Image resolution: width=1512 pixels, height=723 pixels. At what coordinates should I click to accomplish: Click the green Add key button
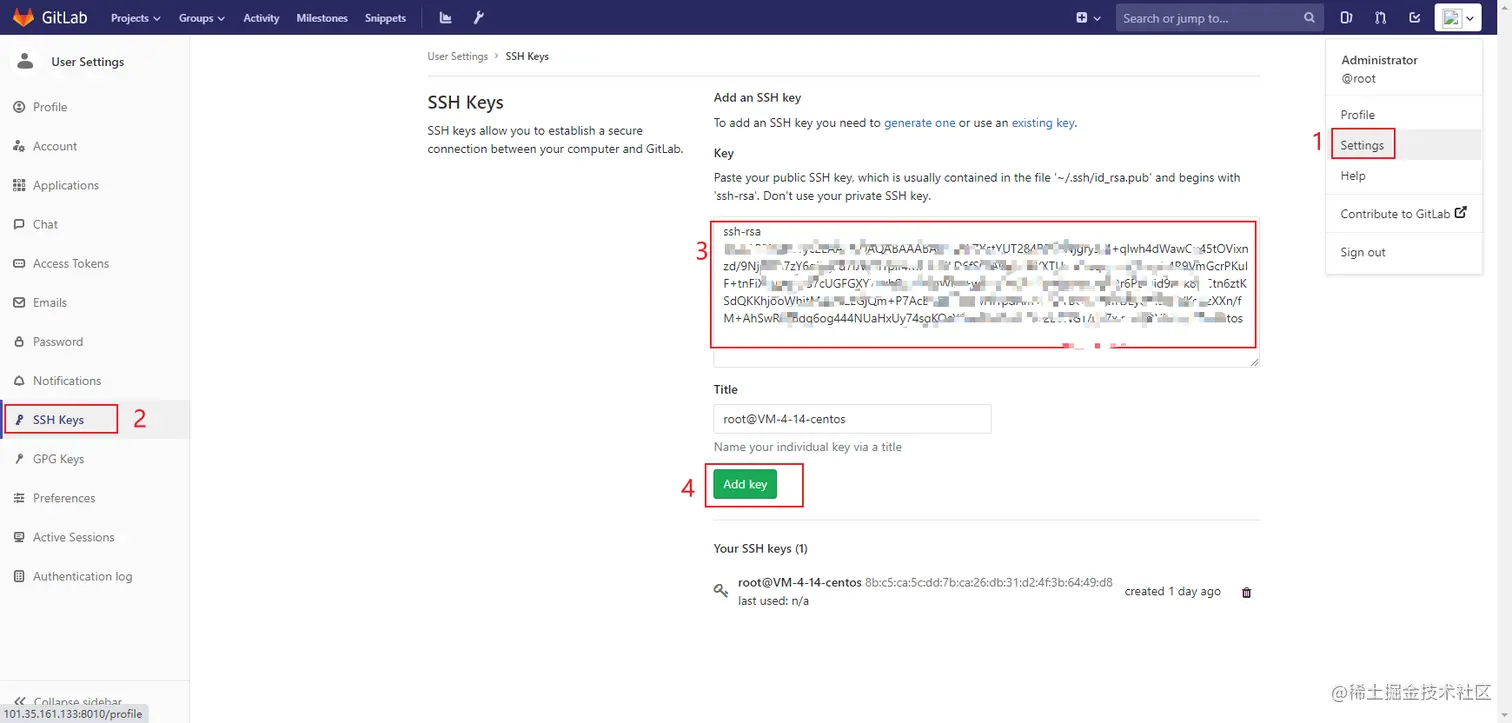745,484
